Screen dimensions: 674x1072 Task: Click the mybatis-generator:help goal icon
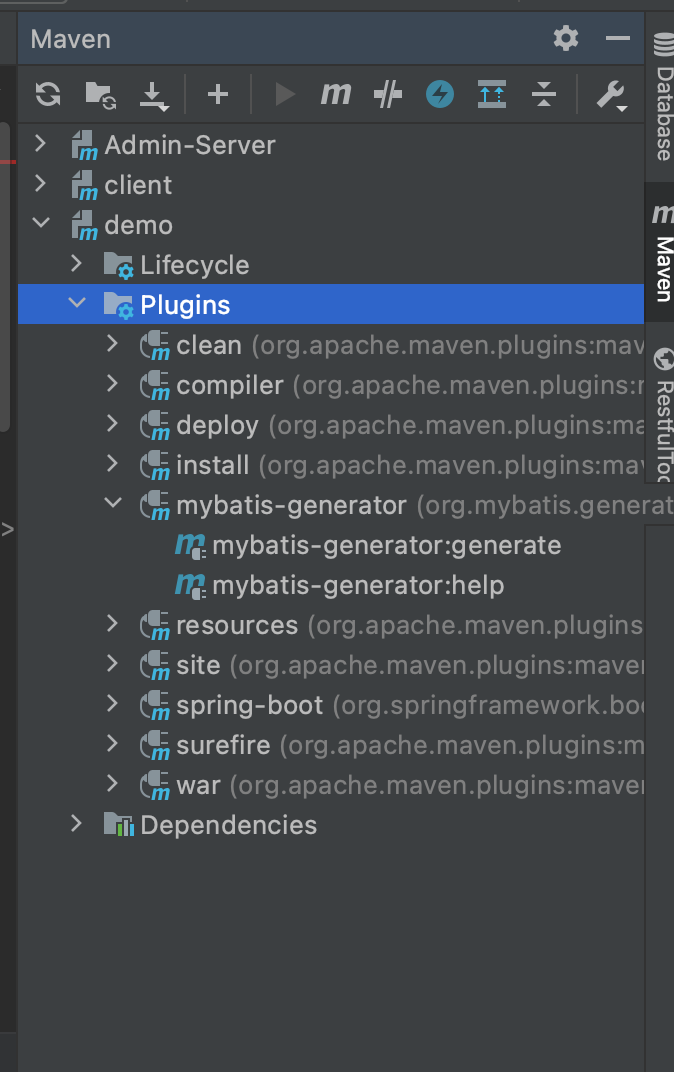[x=190, y=586]
